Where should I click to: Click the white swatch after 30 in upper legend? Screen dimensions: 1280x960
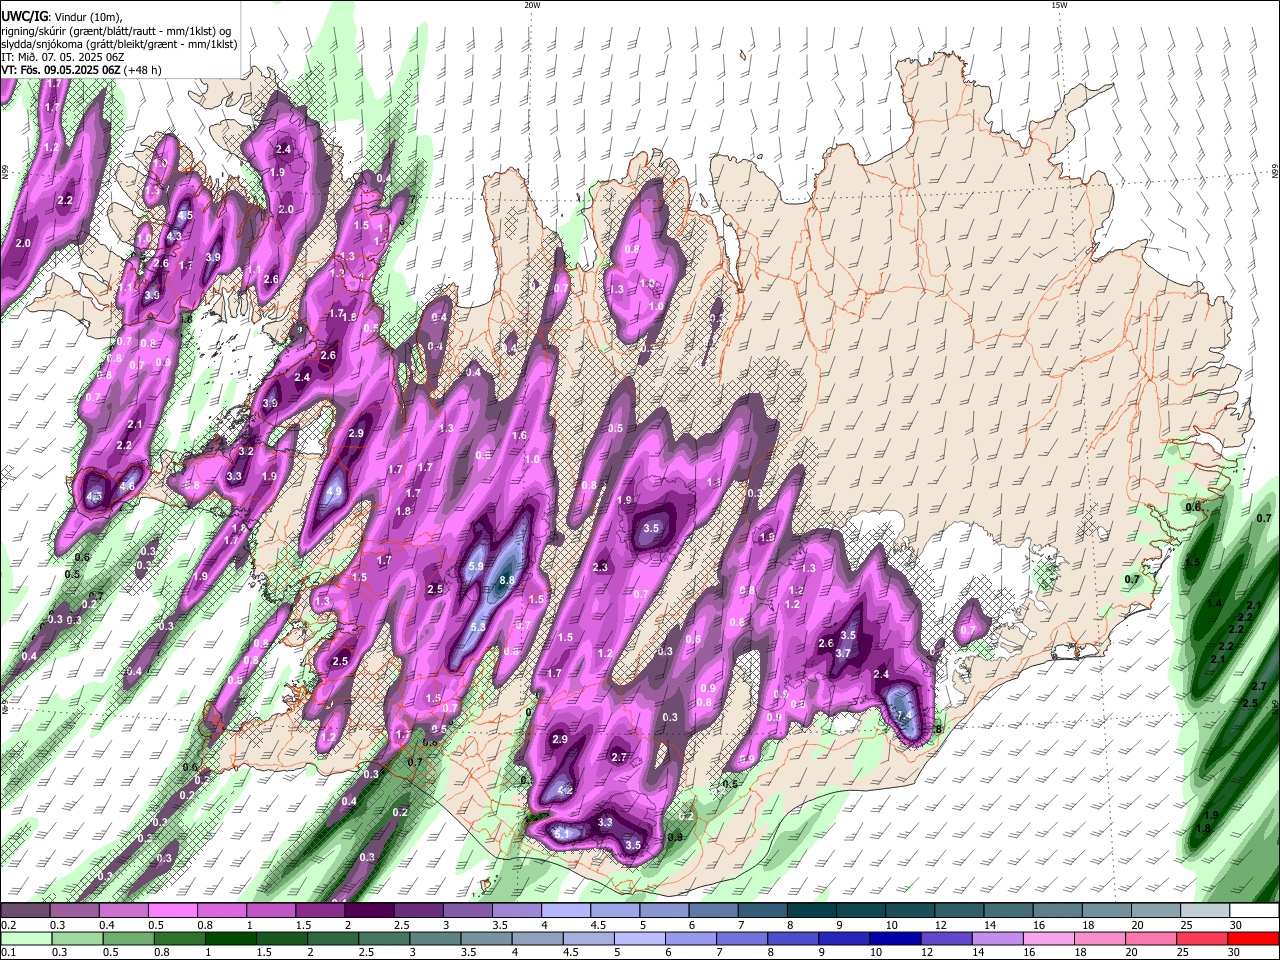tap(1256, 911)
